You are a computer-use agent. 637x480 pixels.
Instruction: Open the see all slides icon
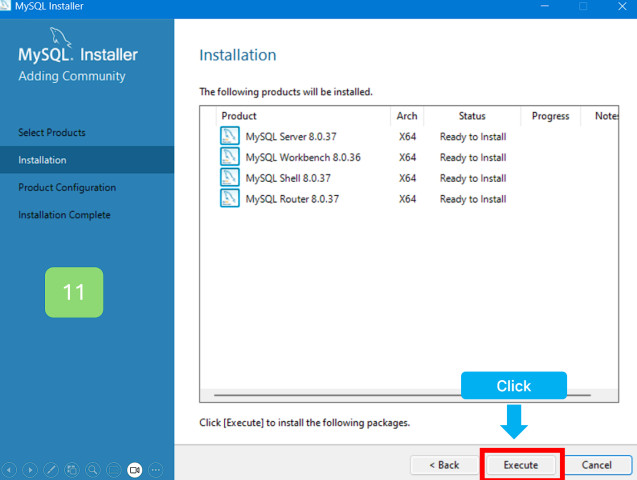click(72, 470)
